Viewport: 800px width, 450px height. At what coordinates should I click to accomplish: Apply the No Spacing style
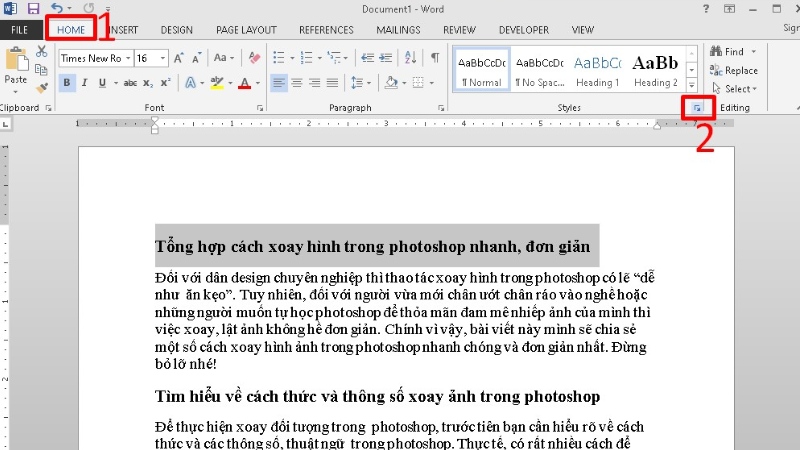540,70
